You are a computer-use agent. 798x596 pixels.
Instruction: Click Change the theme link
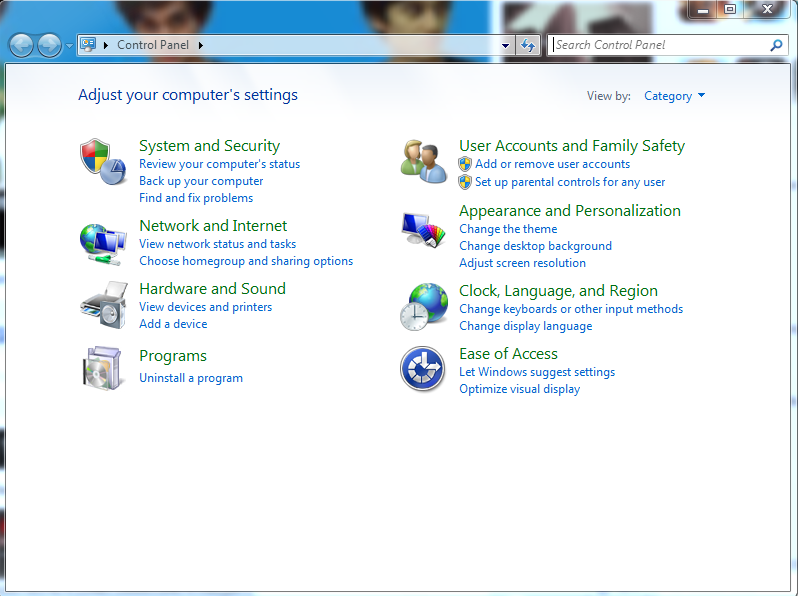click(508, 229)
